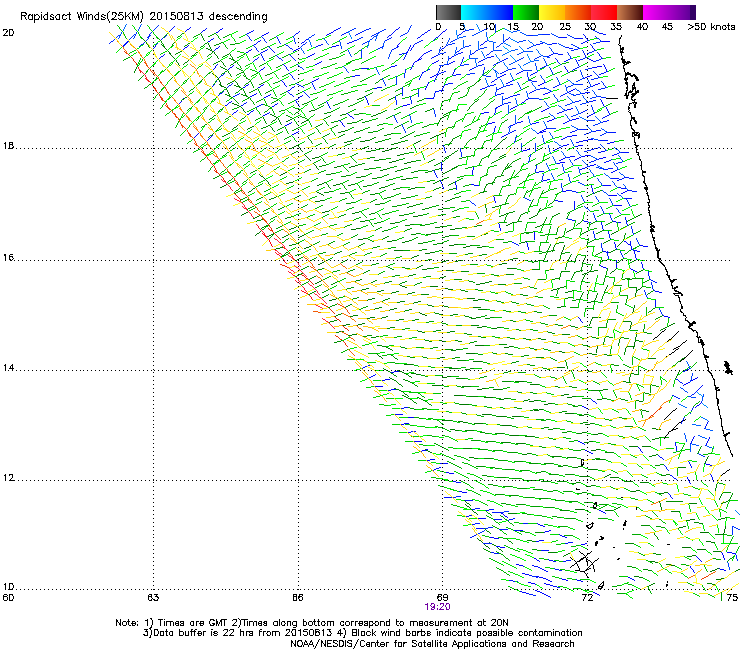Click the magenta-purple 40-50 knots legend segment

click(x=669, y=12)
